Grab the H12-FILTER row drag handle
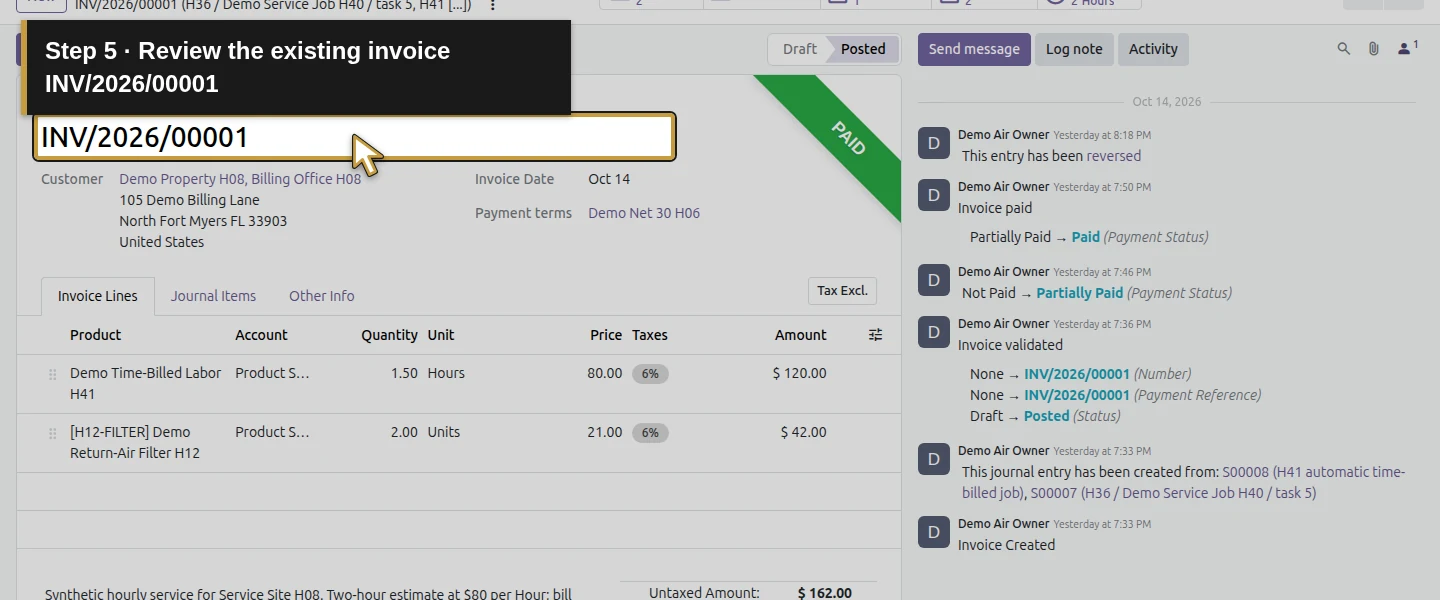 pos(52,433)
